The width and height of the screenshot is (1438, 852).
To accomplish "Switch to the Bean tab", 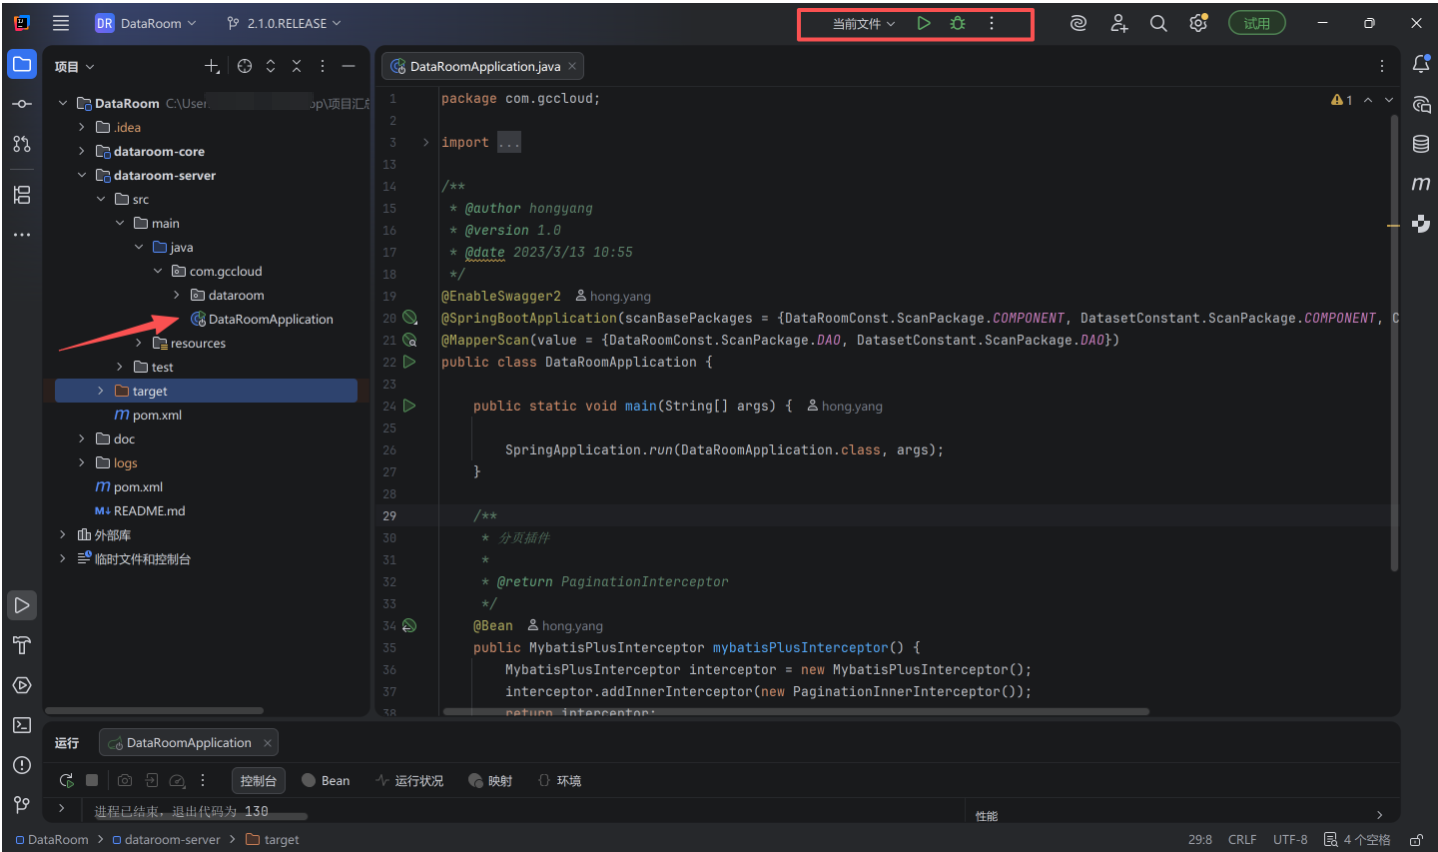I will (x=326, y=780).
